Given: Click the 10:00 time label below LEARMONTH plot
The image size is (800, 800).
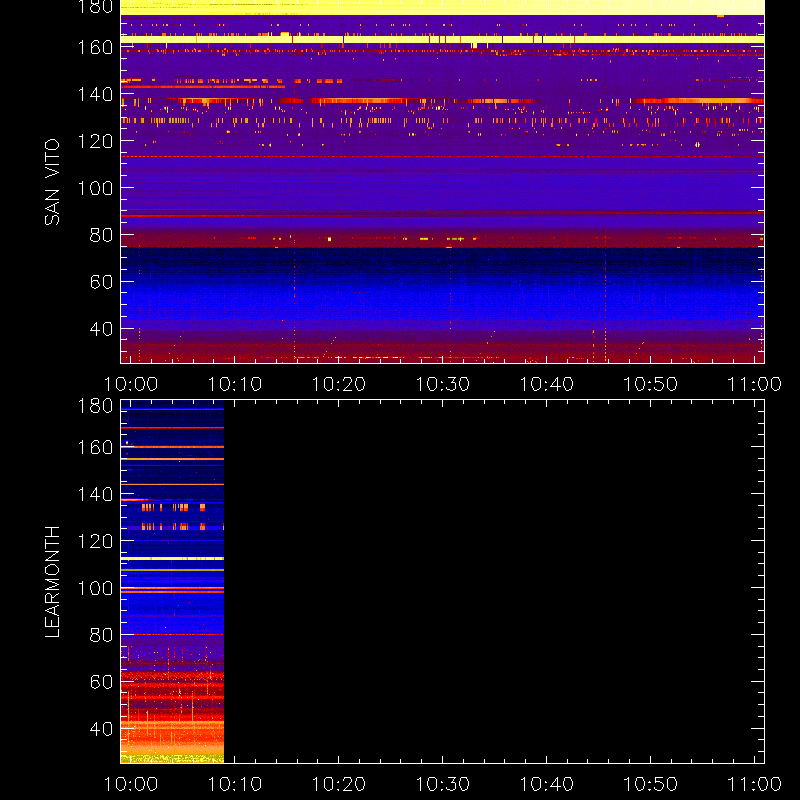Looking at the screenshot, I should coord(131,784).
